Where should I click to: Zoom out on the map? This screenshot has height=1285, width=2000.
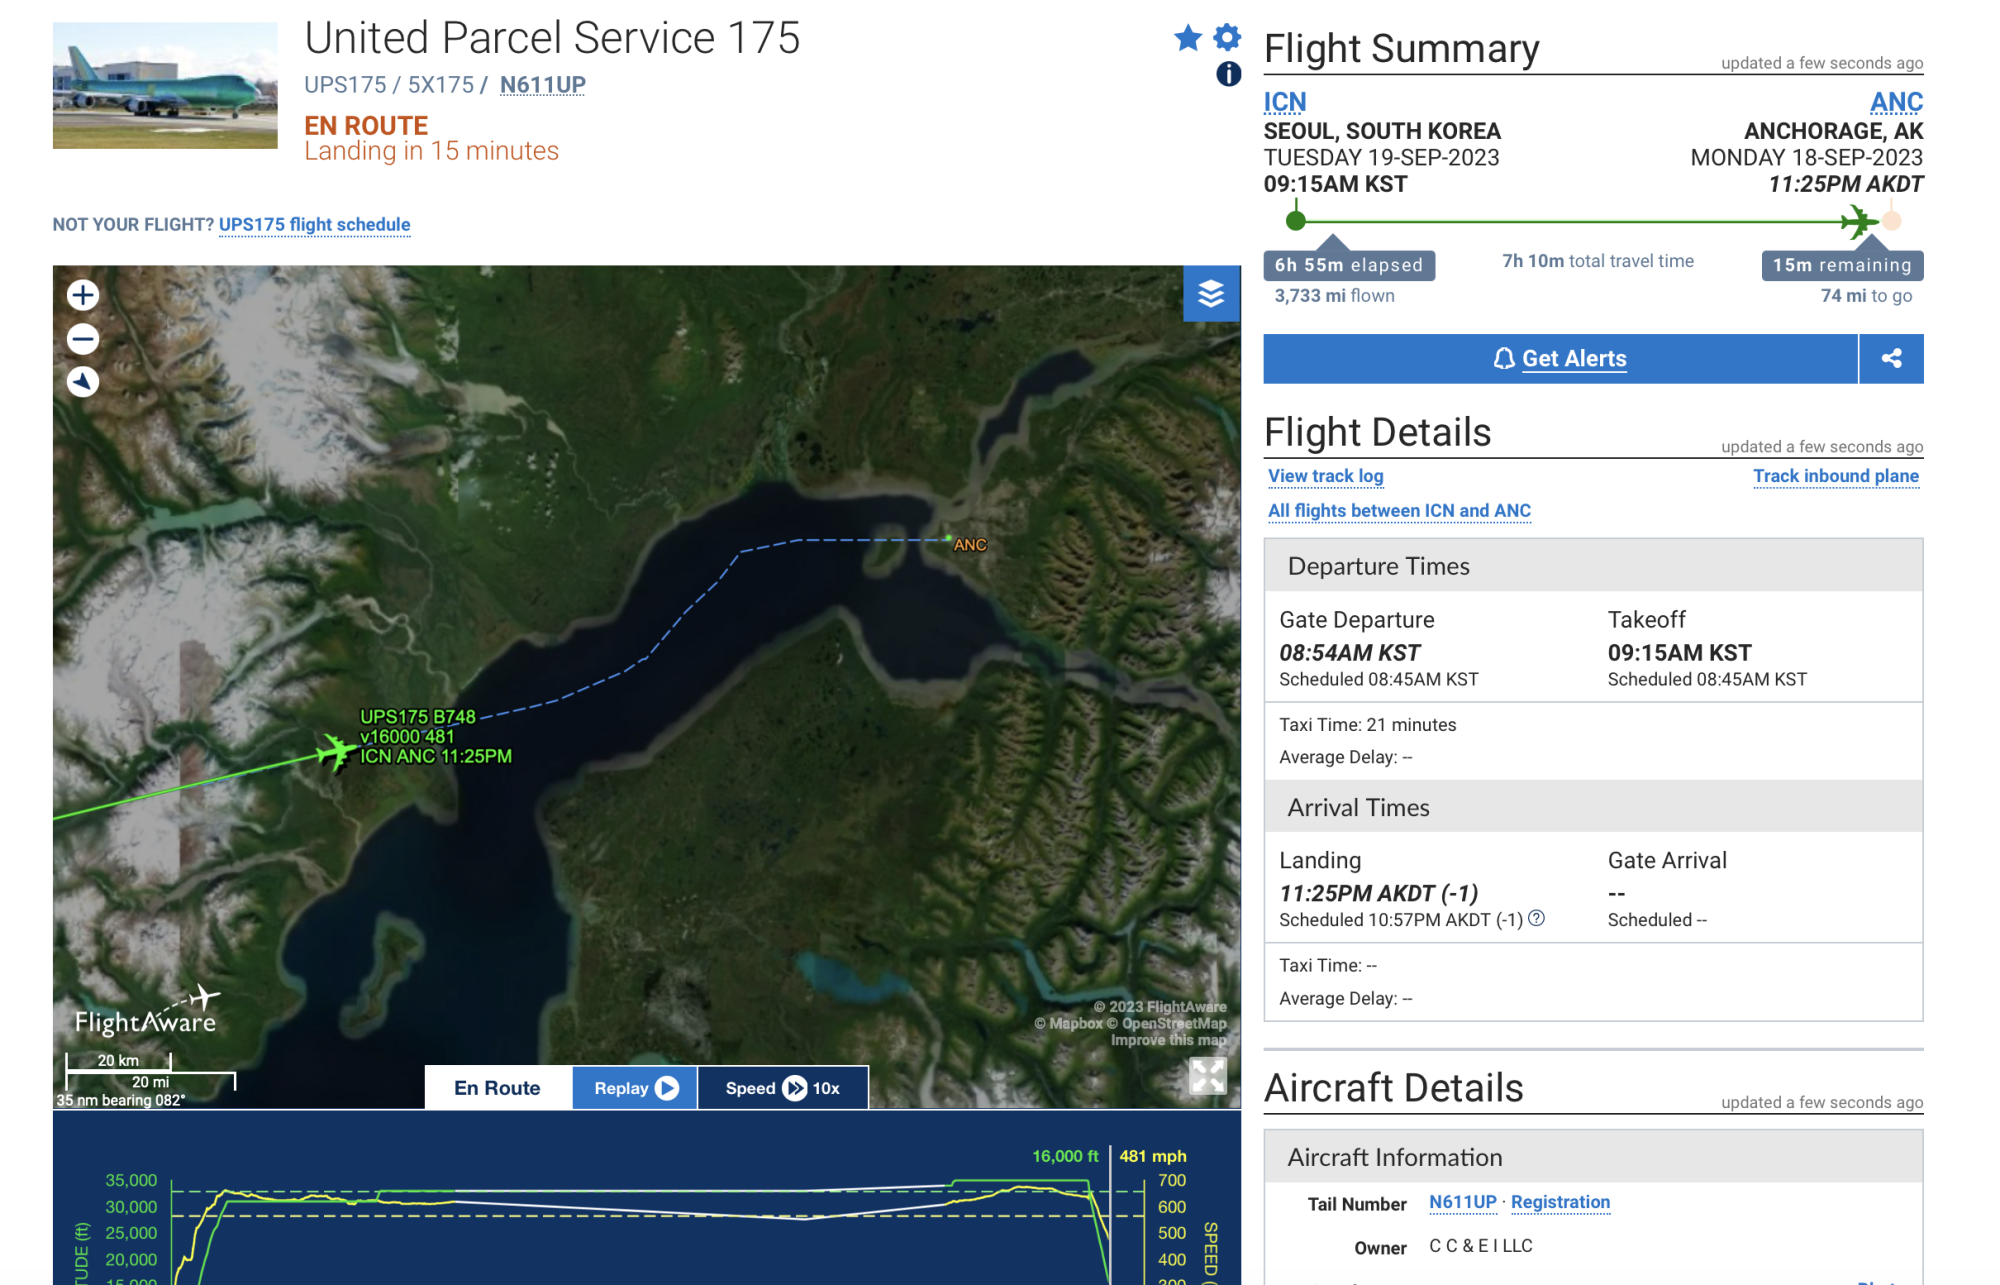83,339
